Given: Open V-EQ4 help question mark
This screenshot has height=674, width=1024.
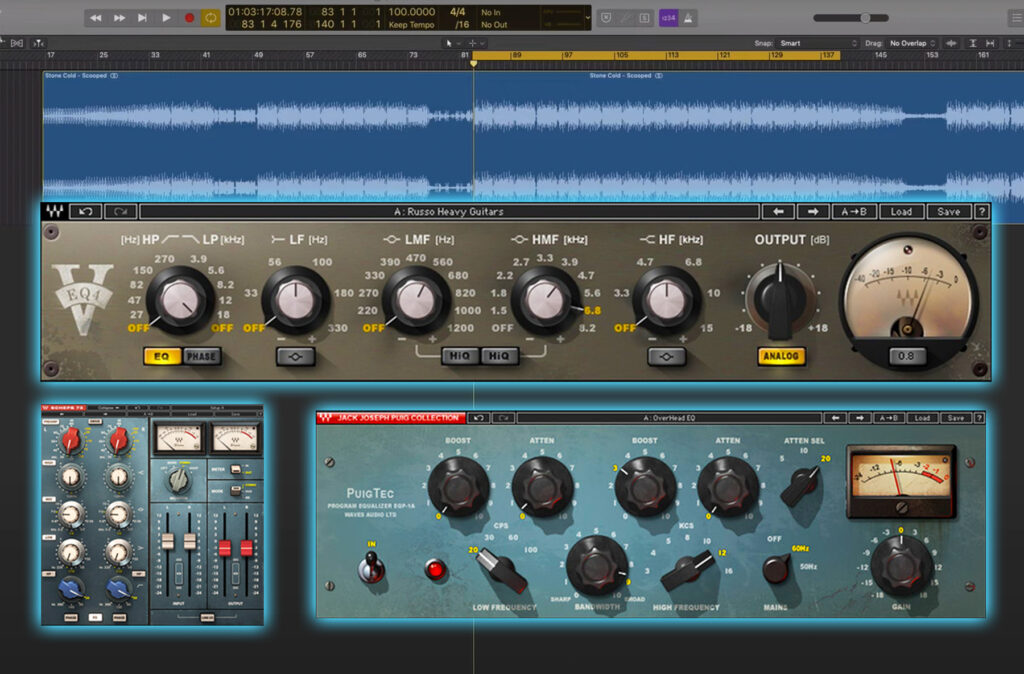Looking at the screenshot, I should point(982,212).
